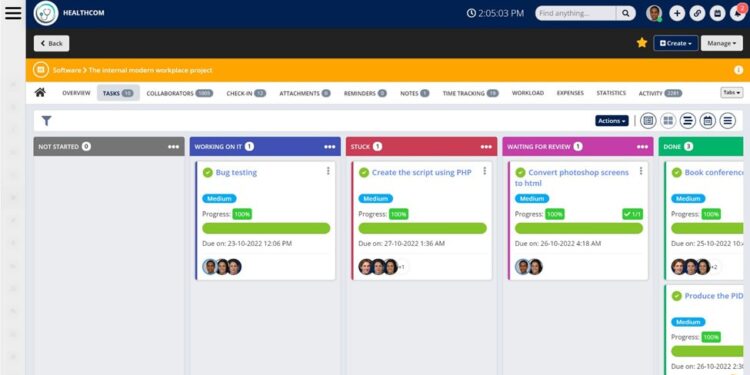
Task: Toggle Book conference completion check
Action: click(677, 173)
